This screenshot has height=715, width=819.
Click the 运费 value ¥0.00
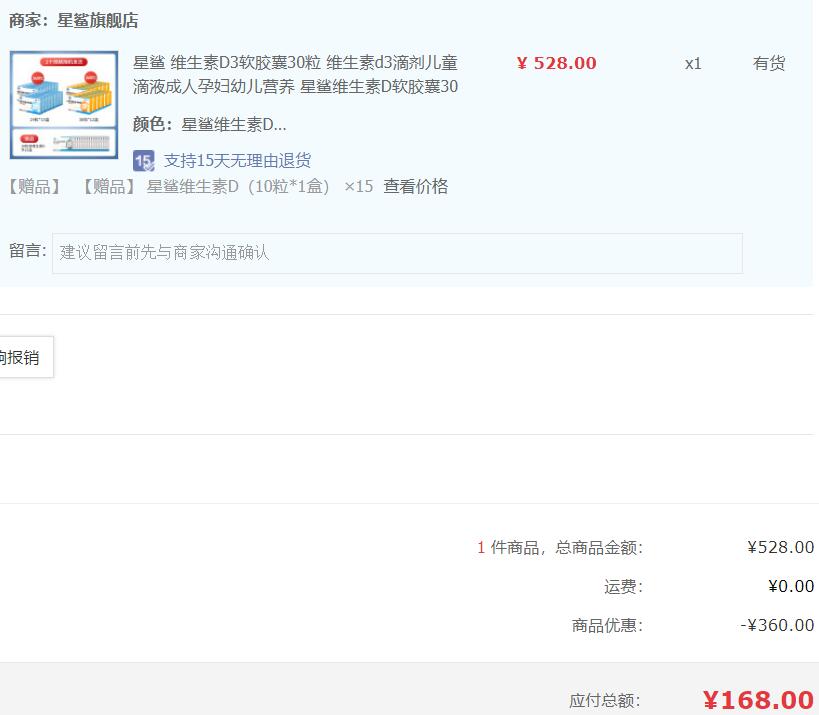pyautogui.click(x=791, y=586)
